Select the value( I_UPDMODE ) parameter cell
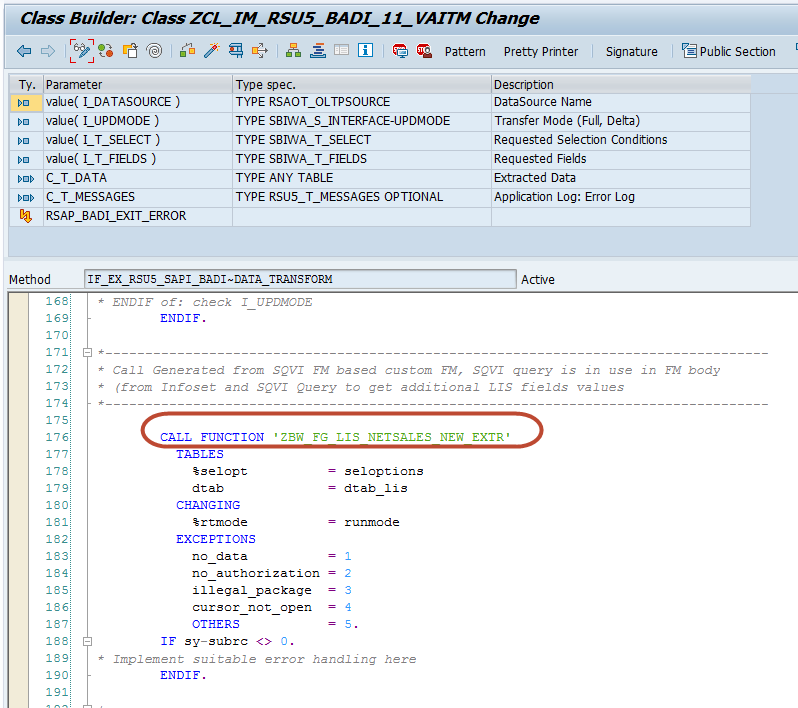 click(x=137, y=121)
